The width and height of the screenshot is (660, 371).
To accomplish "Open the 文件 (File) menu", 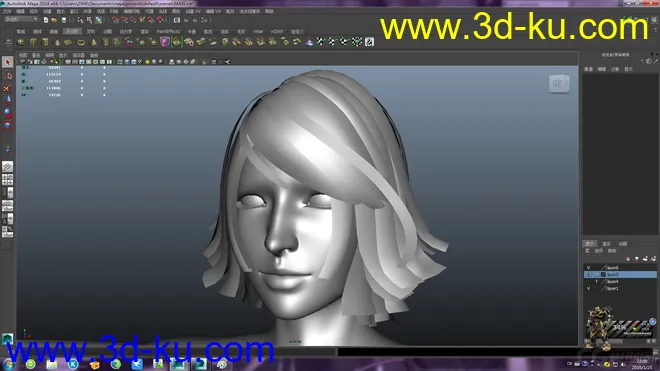I will 7,11.
